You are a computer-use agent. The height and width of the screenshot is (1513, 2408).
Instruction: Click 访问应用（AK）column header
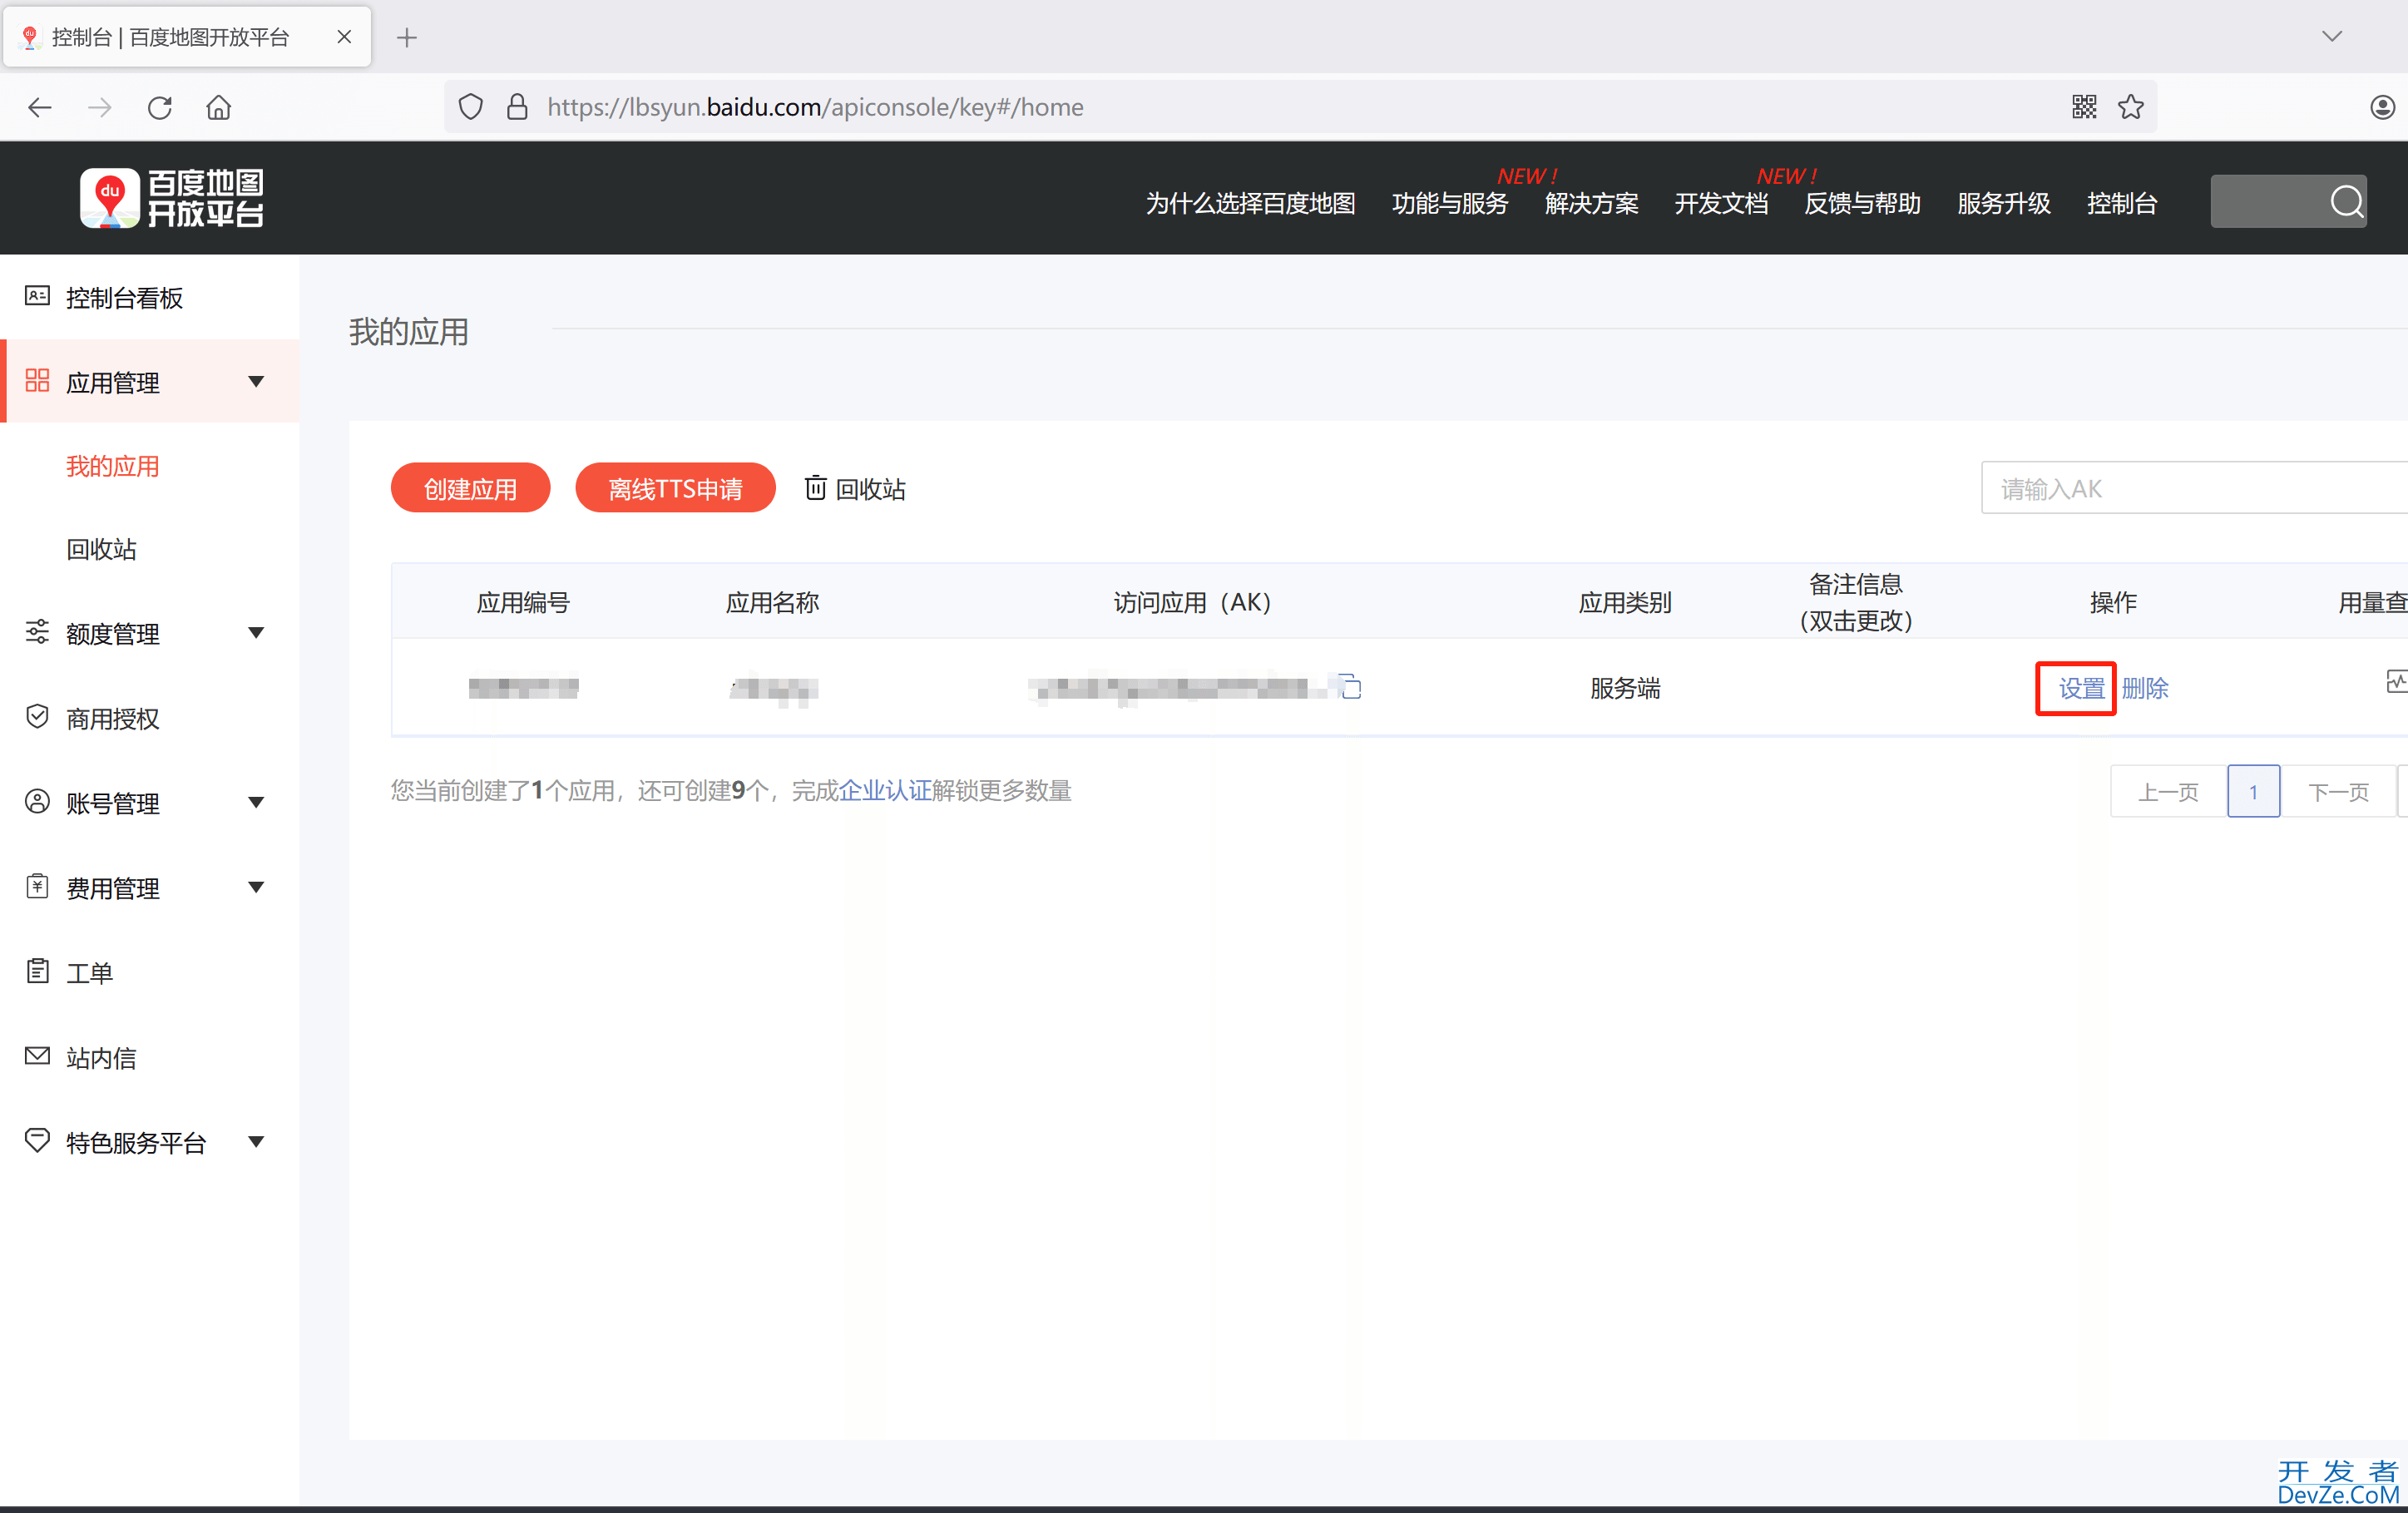coord(1192,602)
